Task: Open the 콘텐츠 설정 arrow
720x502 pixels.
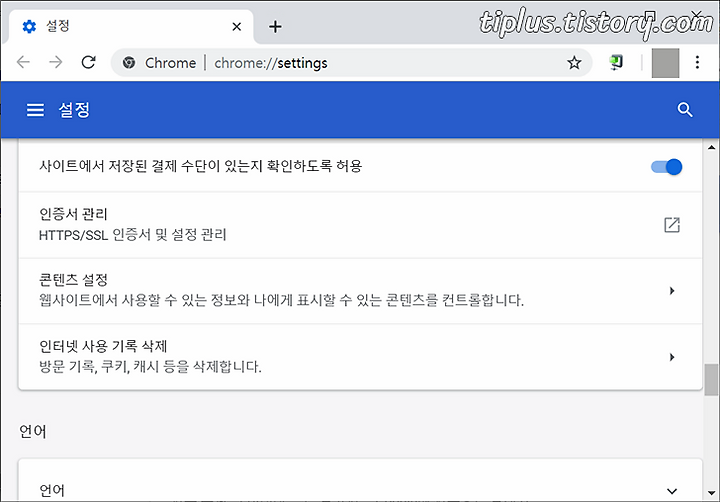Action: coord(672,291)
